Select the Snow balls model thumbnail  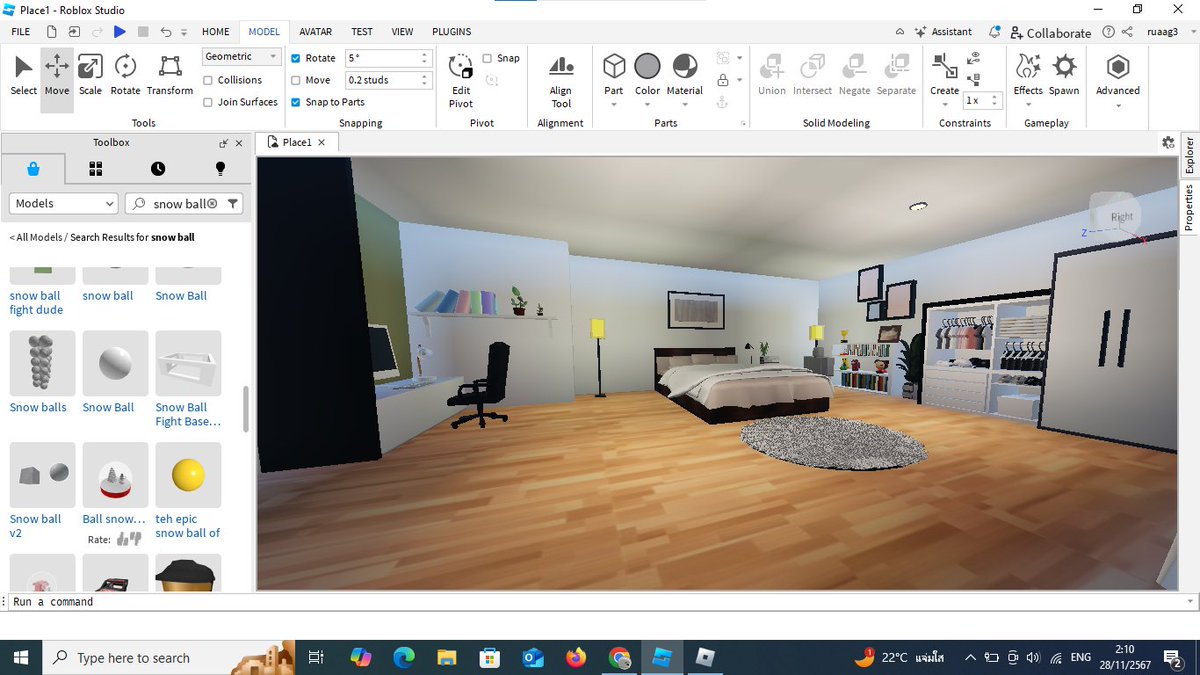(x=43, y=363)
